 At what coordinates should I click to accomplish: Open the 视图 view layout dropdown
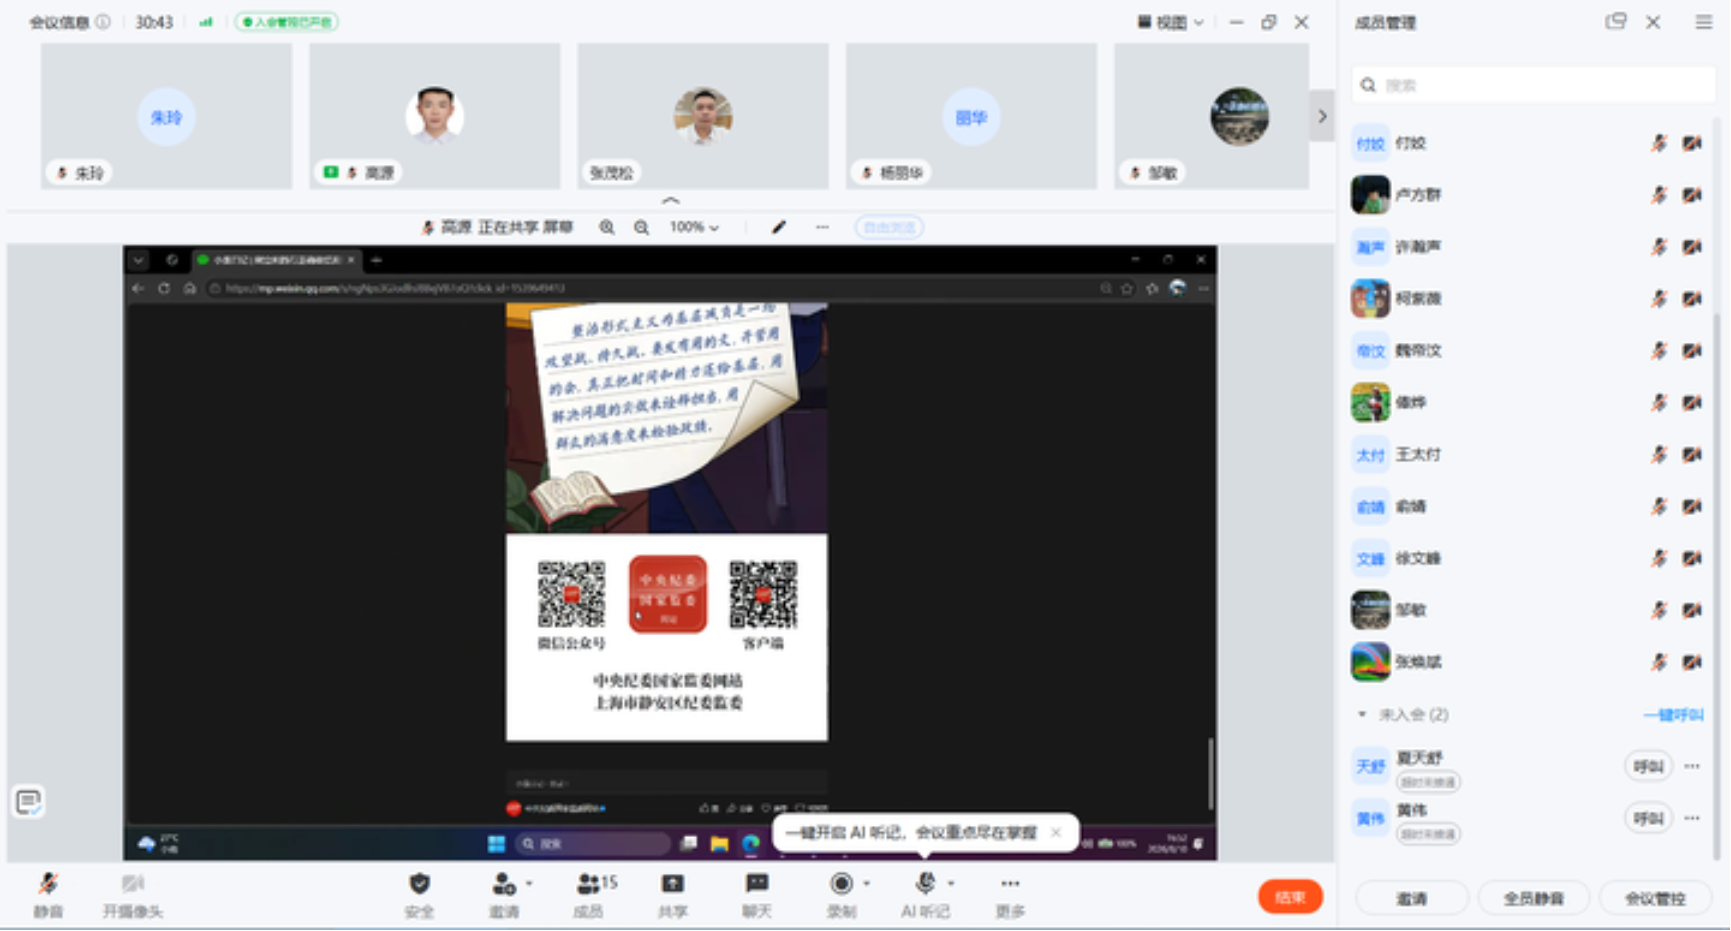(x=1171, y=22)
